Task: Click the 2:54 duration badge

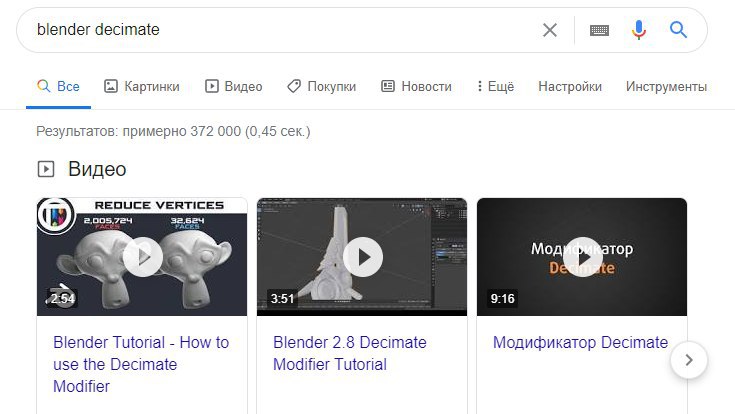Action: tap(62, 299)
